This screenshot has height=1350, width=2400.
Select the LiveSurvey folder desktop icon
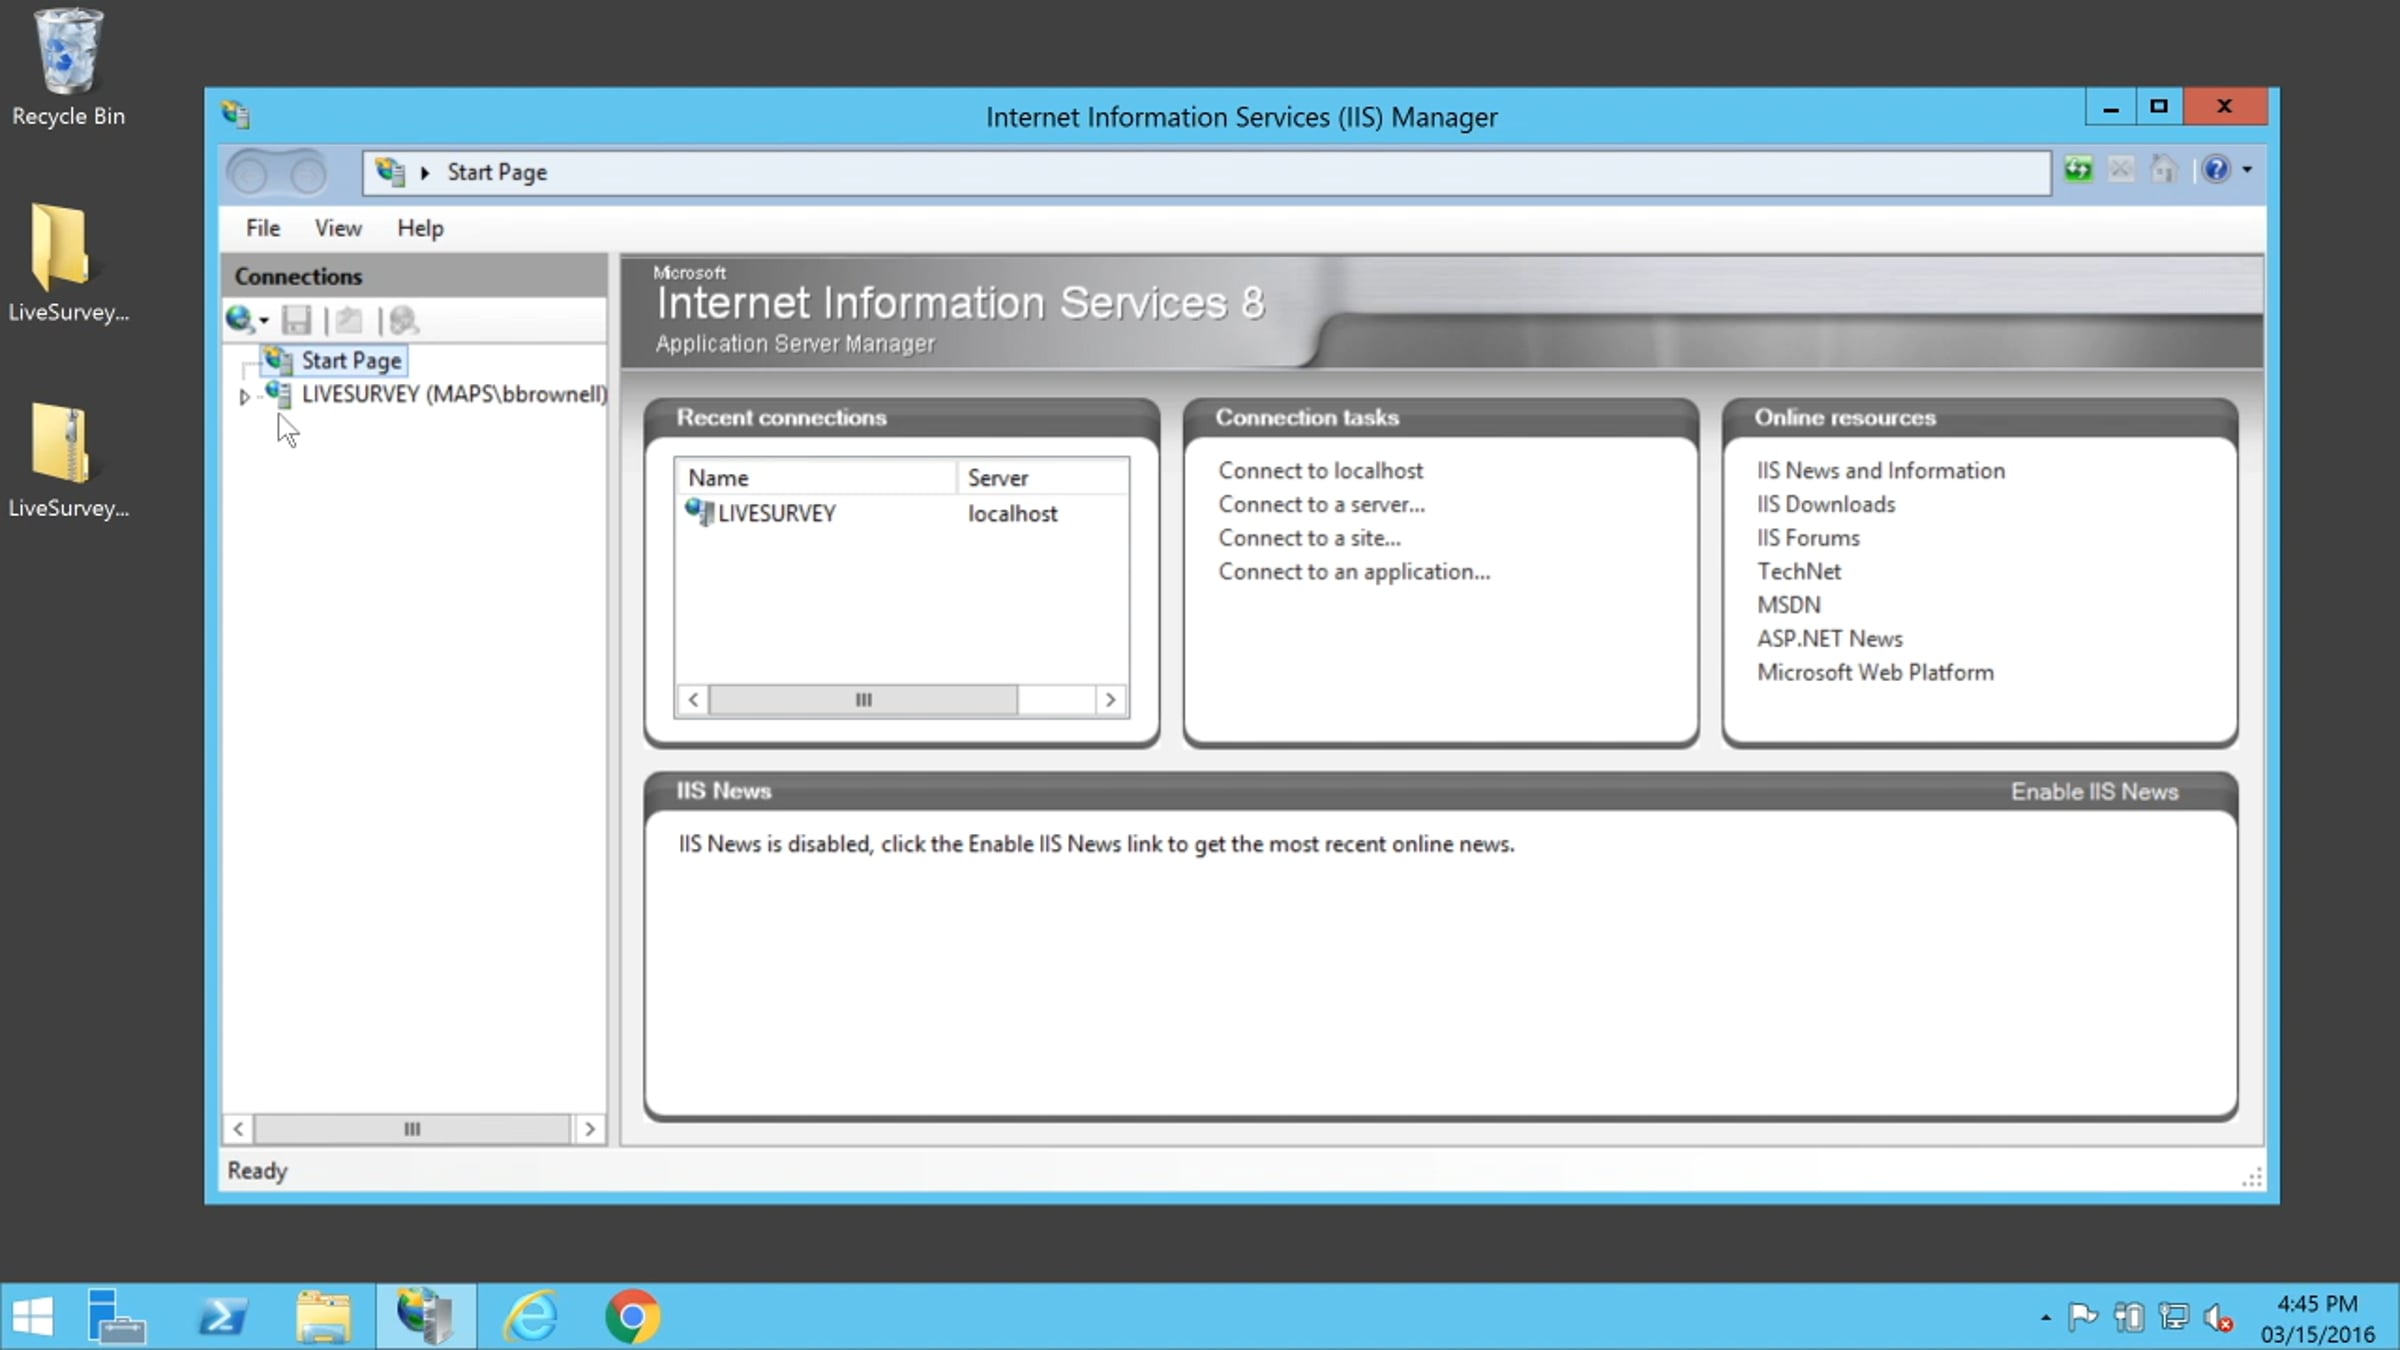(x=68, y=263)
